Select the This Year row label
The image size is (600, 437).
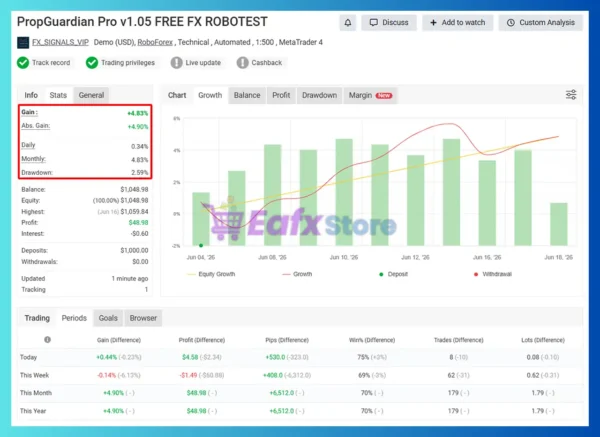(x=33, y=411)
